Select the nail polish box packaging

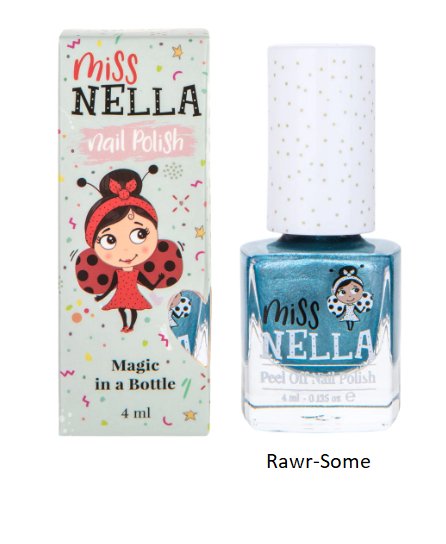135,233
